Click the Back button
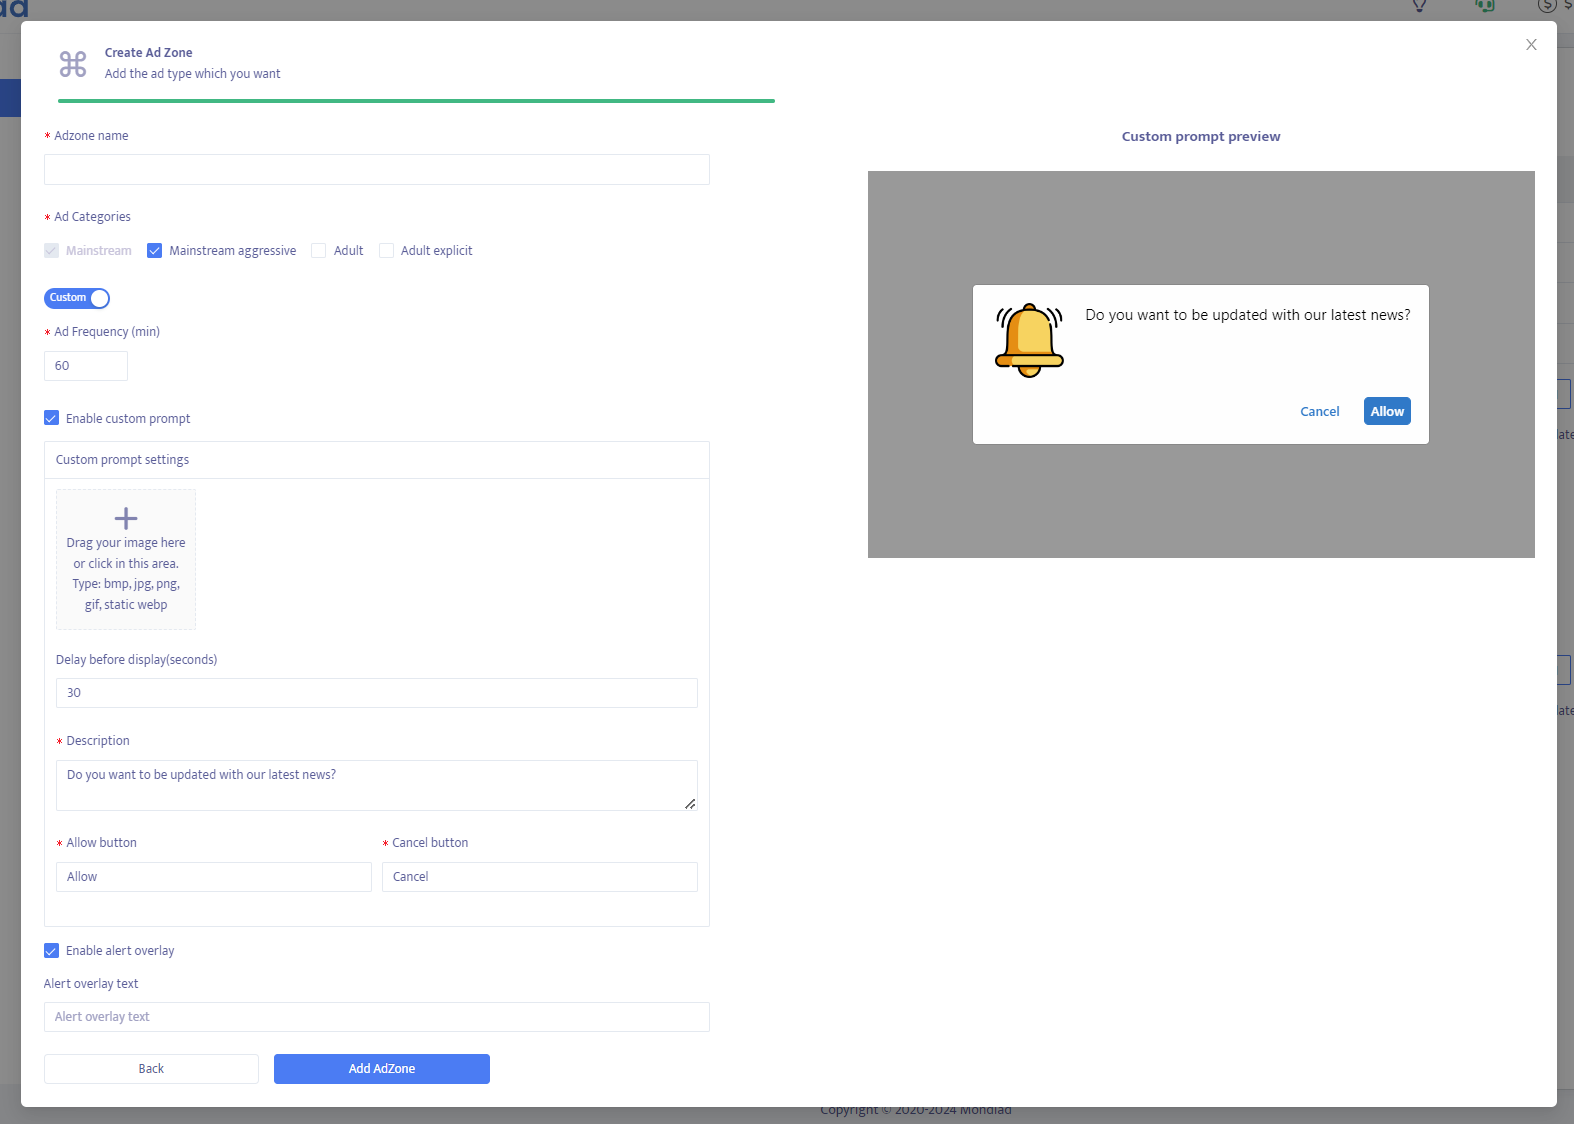 pyautogui.click(x=151, y=1069)
